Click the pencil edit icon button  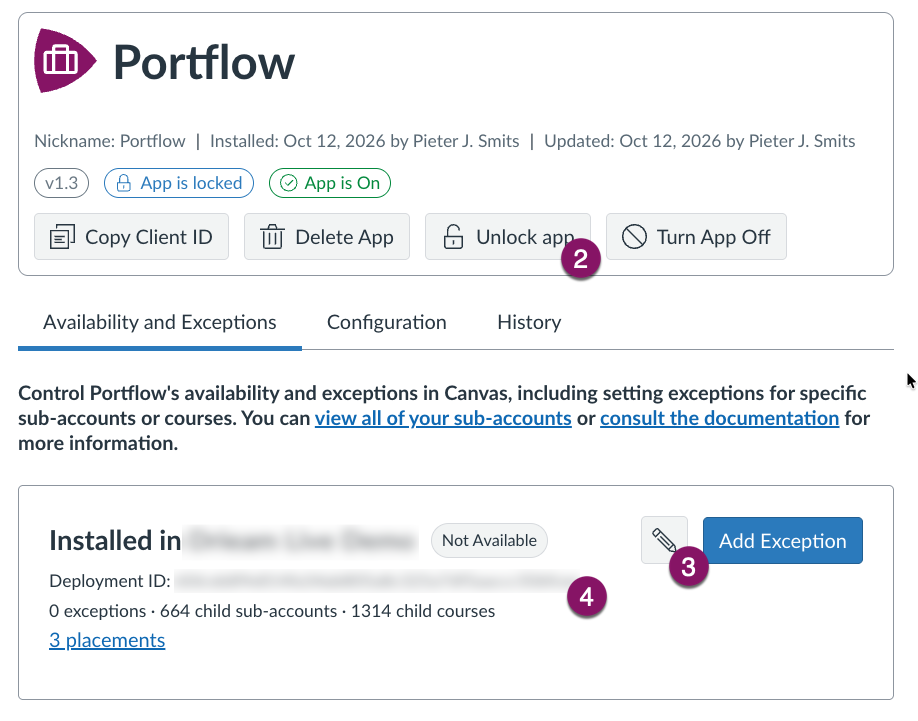tap(664, 540)
